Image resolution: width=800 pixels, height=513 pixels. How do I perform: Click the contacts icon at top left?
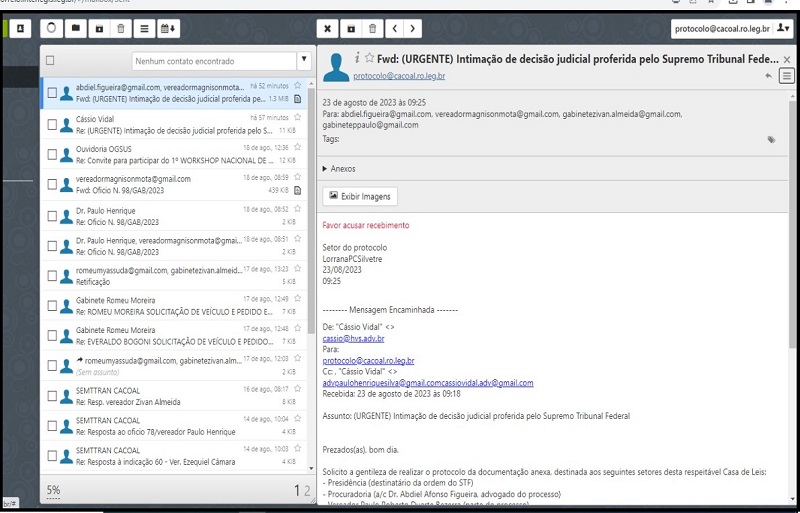click(21, 29)
